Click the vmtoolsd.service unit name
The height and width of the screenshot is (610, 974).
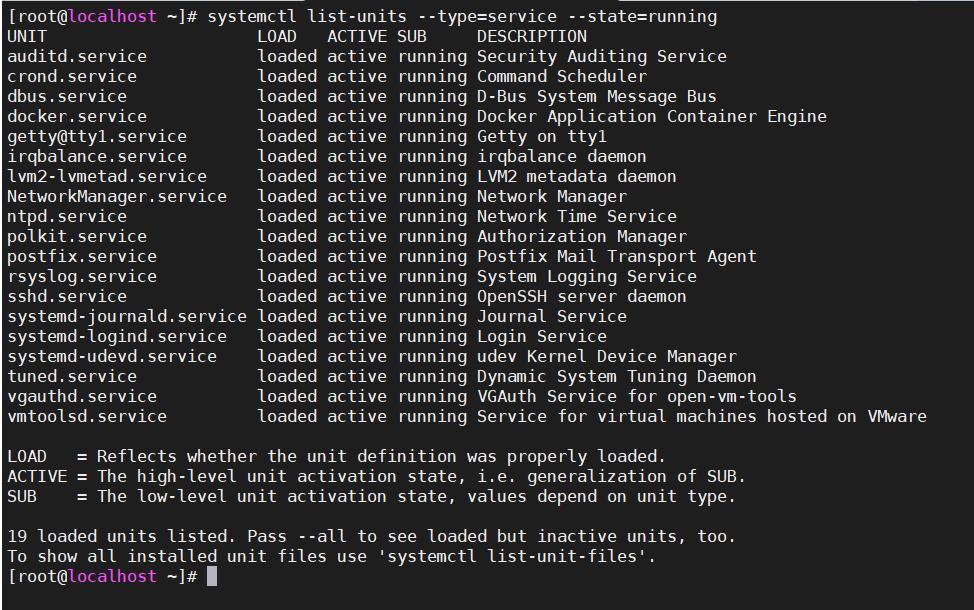tap(87, 416)
